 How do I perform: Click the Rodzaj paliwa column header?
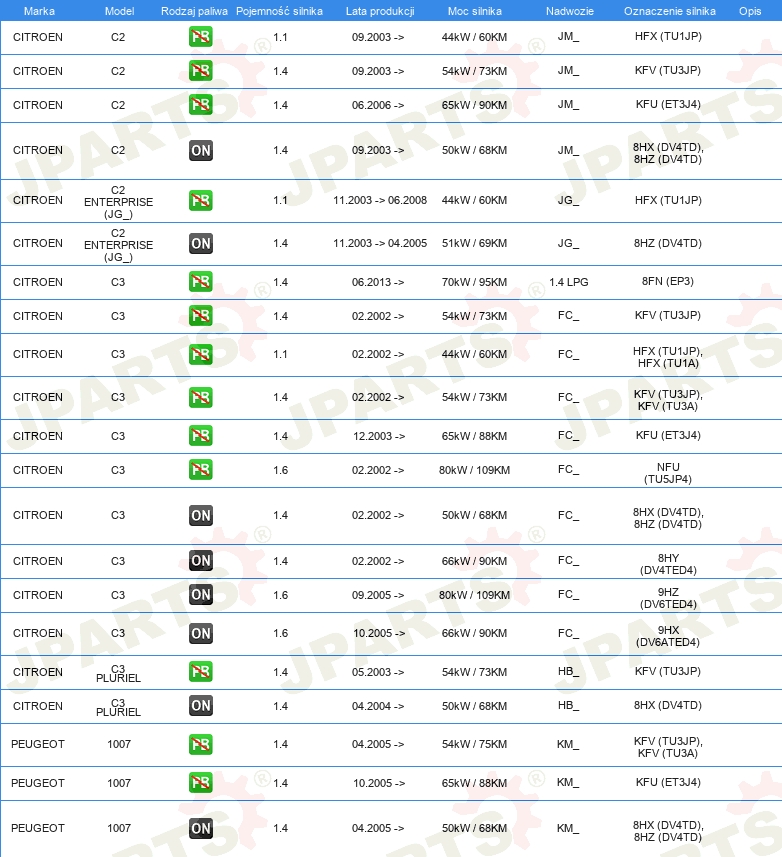click(194, 11)
